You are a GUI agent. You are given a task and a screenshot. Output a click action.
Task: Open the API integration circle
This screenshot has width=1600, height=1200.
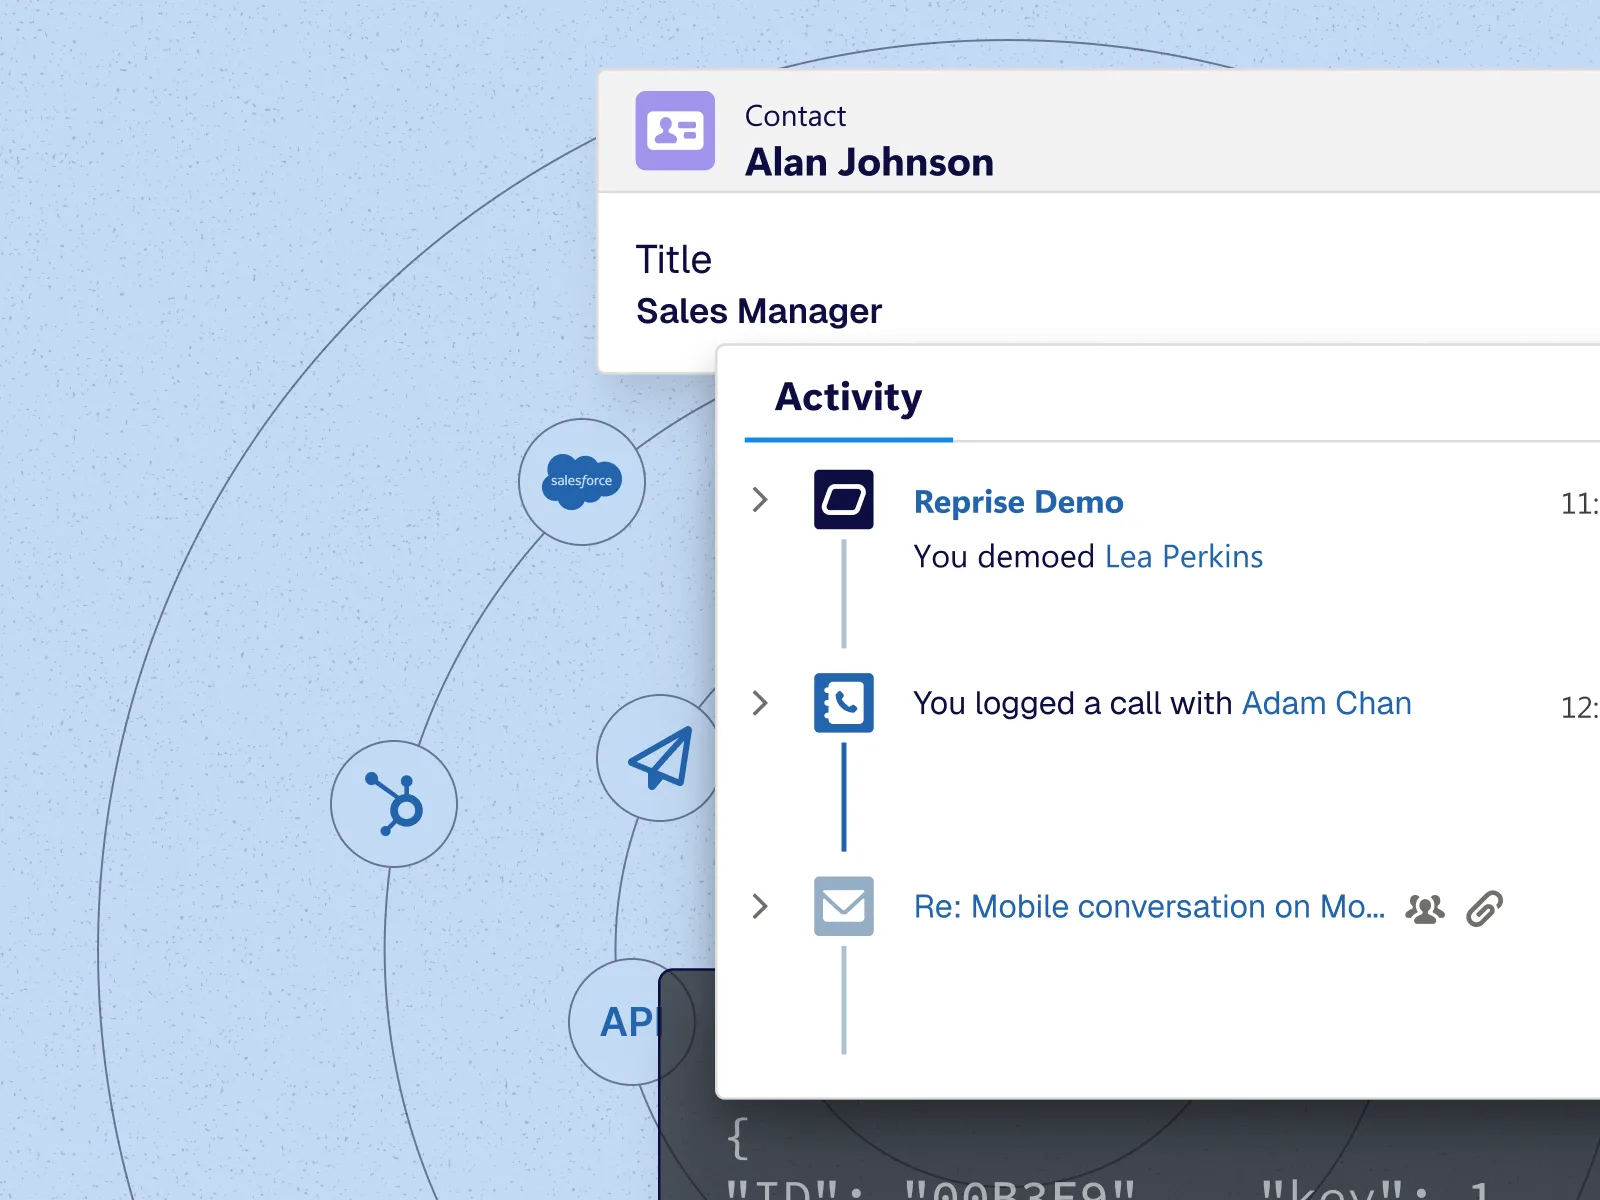tap(630, 1022)
